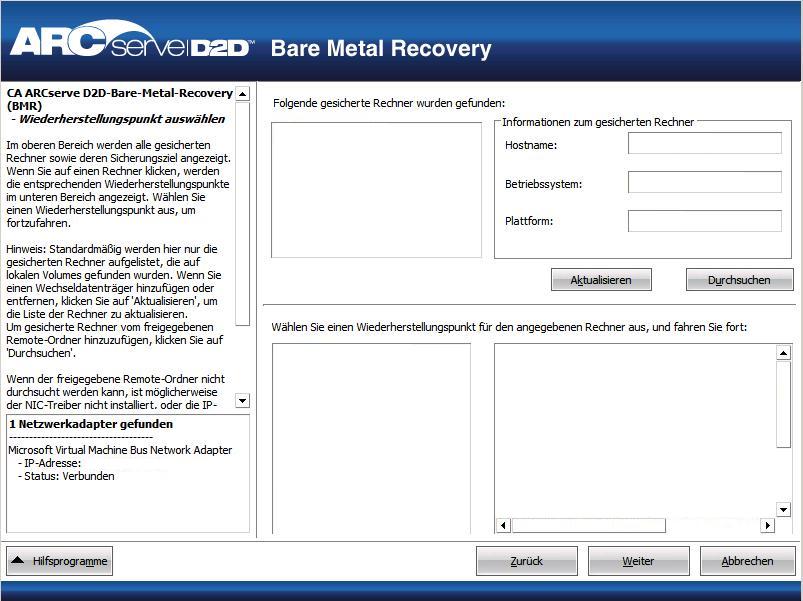
Task: Click Zurück to go back
Action: [x=526, y=560]
